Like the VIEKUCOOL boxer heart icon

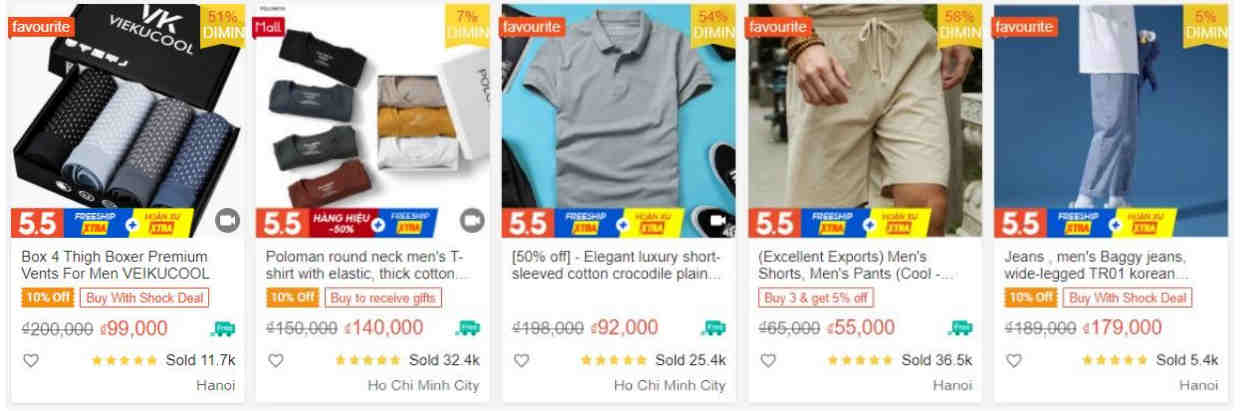(30, 360)
